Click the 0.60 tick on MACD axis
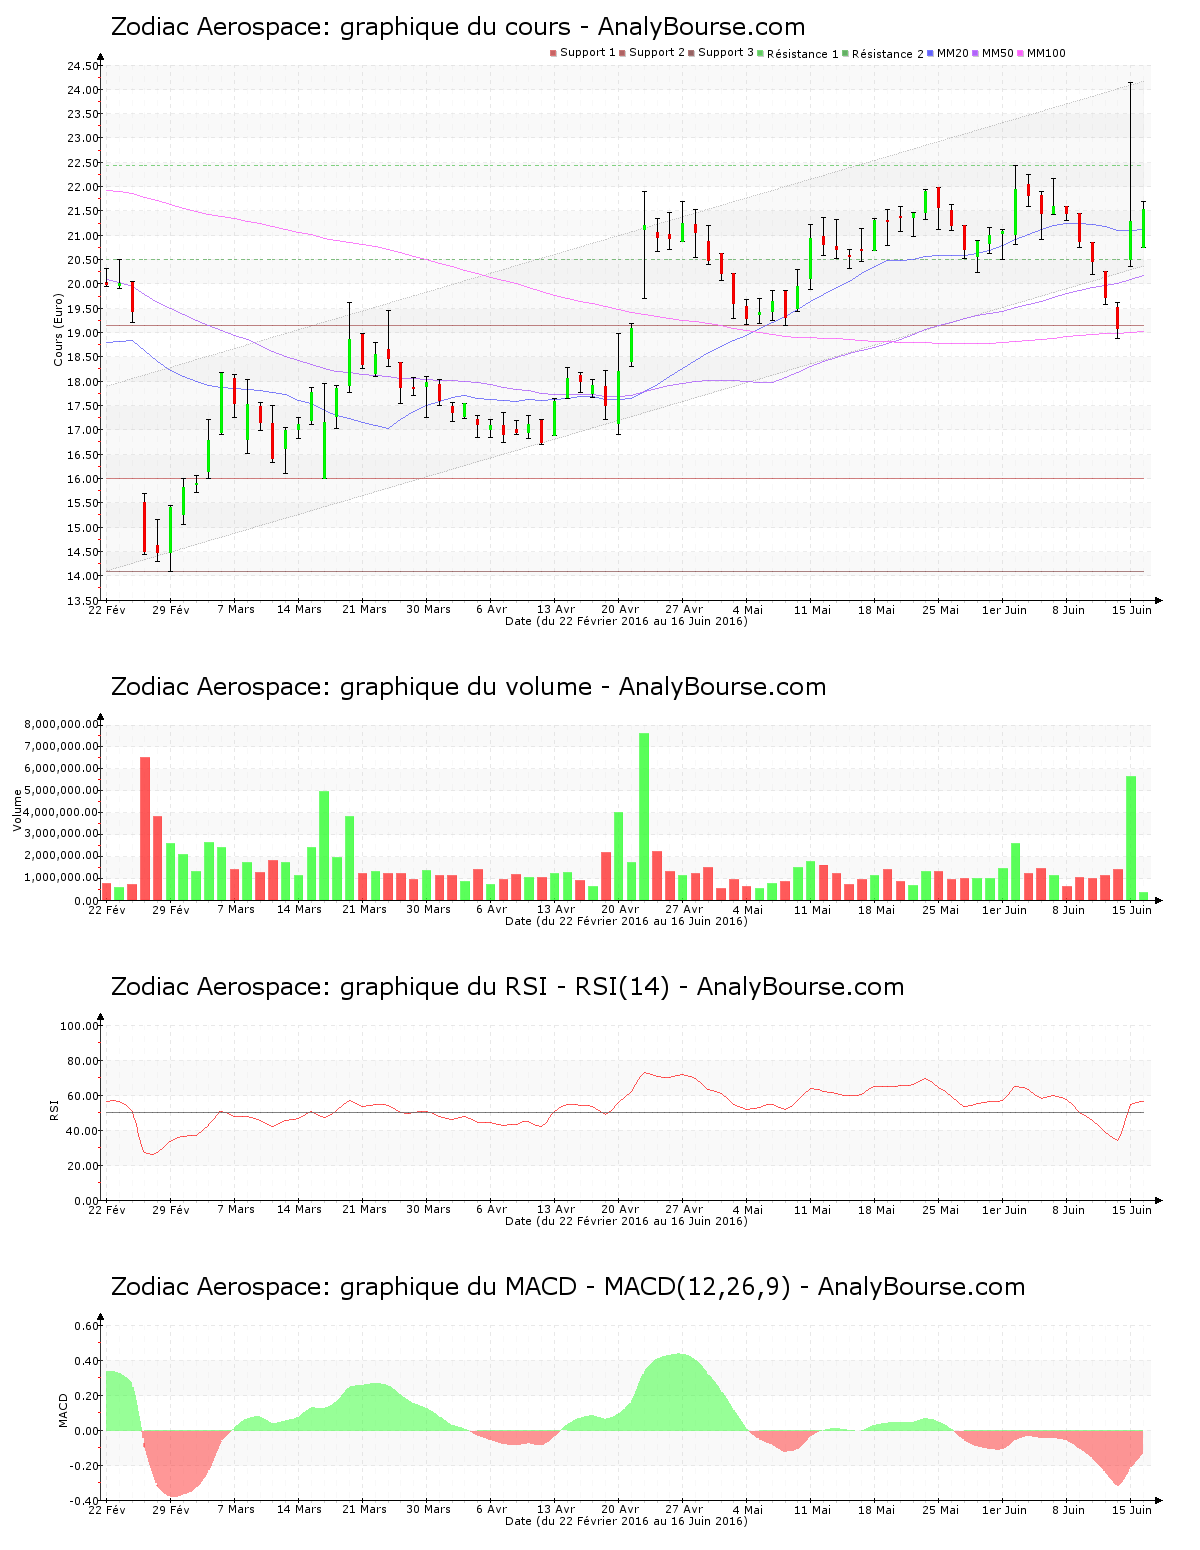This screenshot has height=1550, width=1200. coord(87,1326)
